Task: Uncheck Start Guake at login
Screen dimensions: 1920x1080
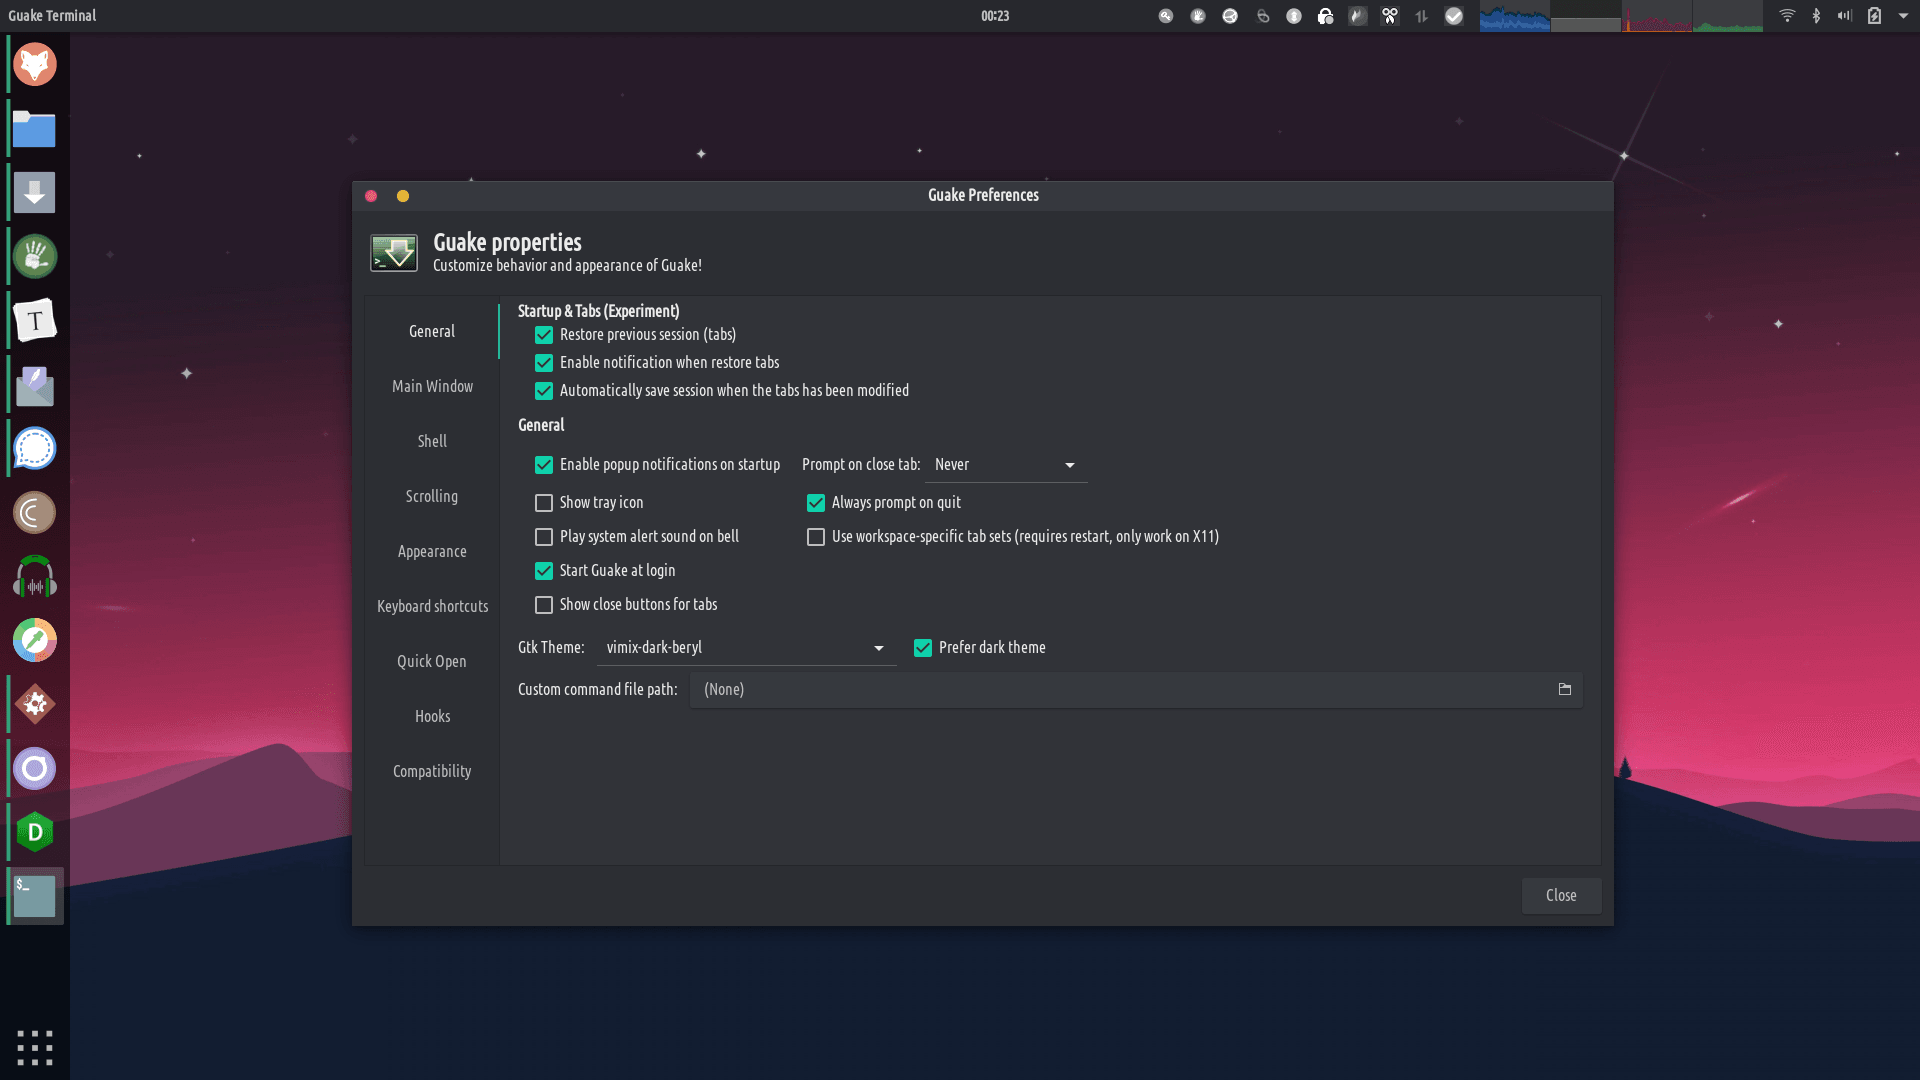Action: (544, 571)
